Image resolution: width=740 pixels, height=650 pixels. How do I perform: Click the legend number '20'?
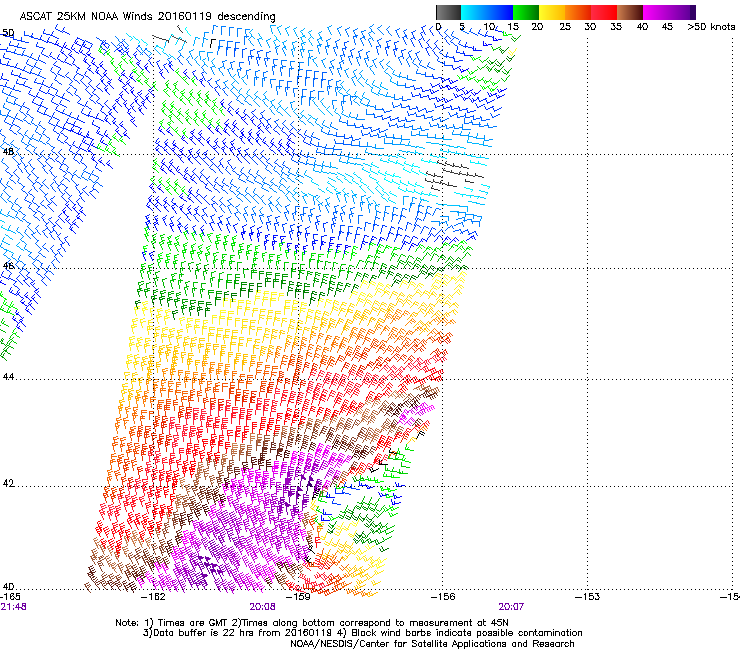pyautogui.click(x=537, y=27)
